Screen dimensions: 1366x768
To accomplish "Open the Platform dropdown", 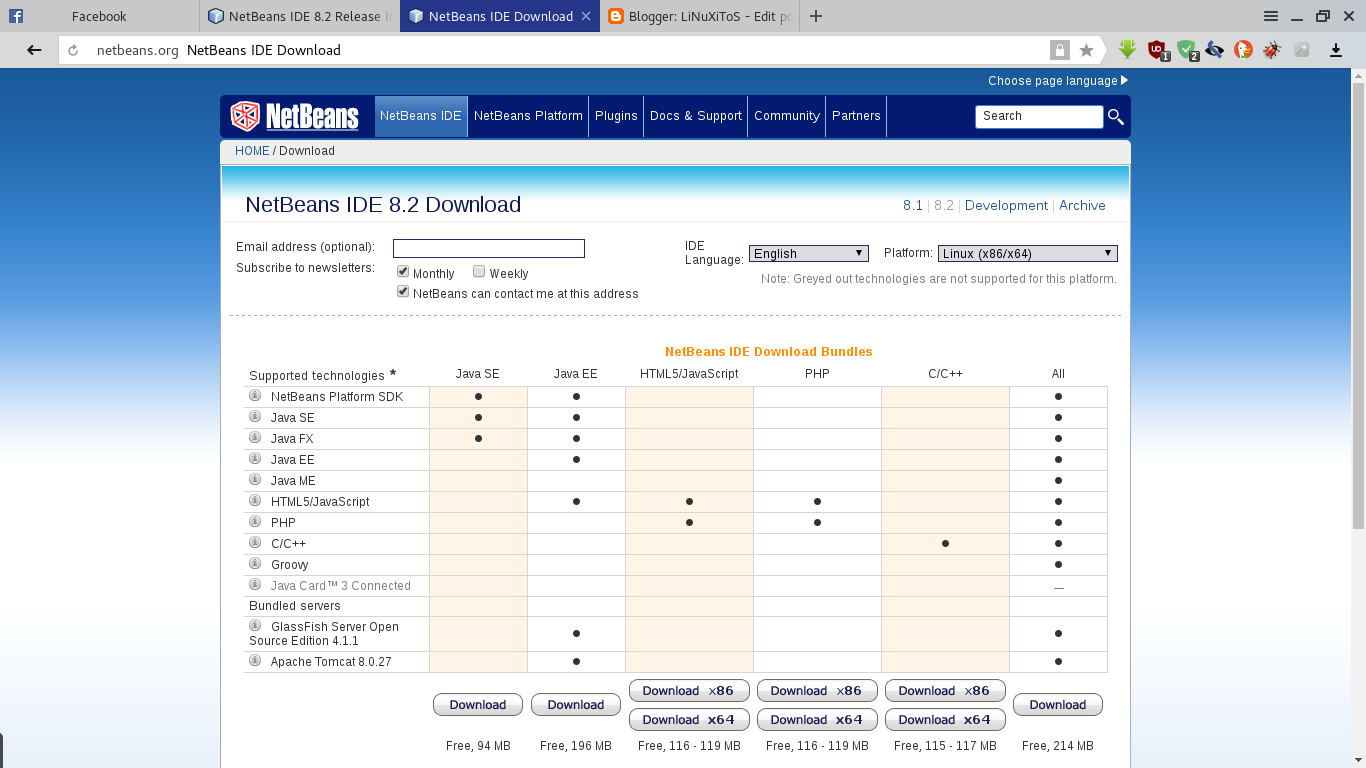I will tap(1027, 253).
